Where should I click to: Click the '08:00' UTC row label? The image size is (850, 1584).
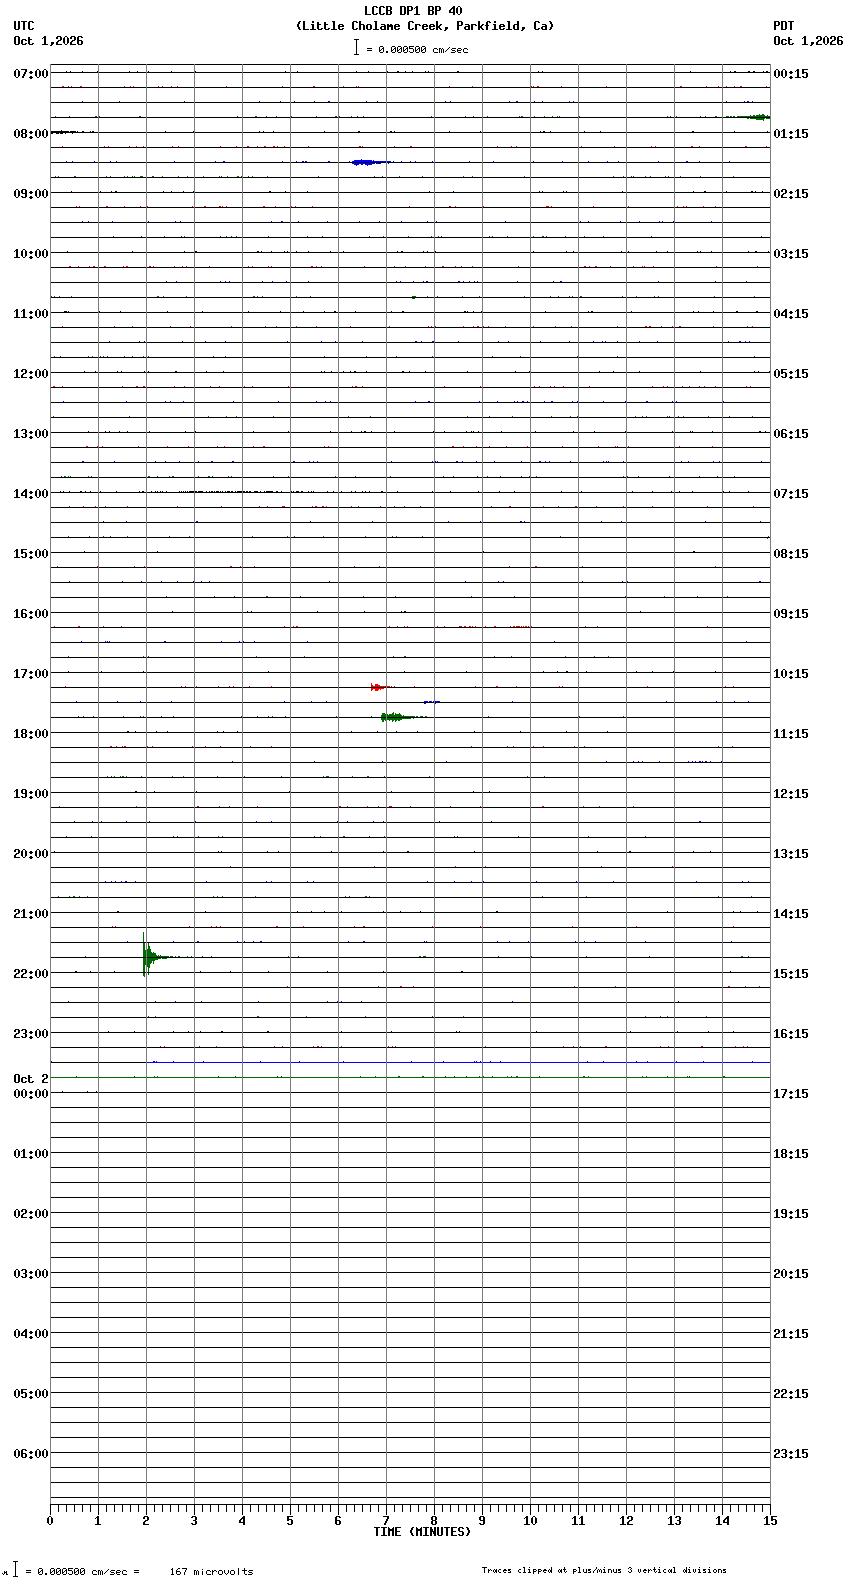tap(31, 134)
